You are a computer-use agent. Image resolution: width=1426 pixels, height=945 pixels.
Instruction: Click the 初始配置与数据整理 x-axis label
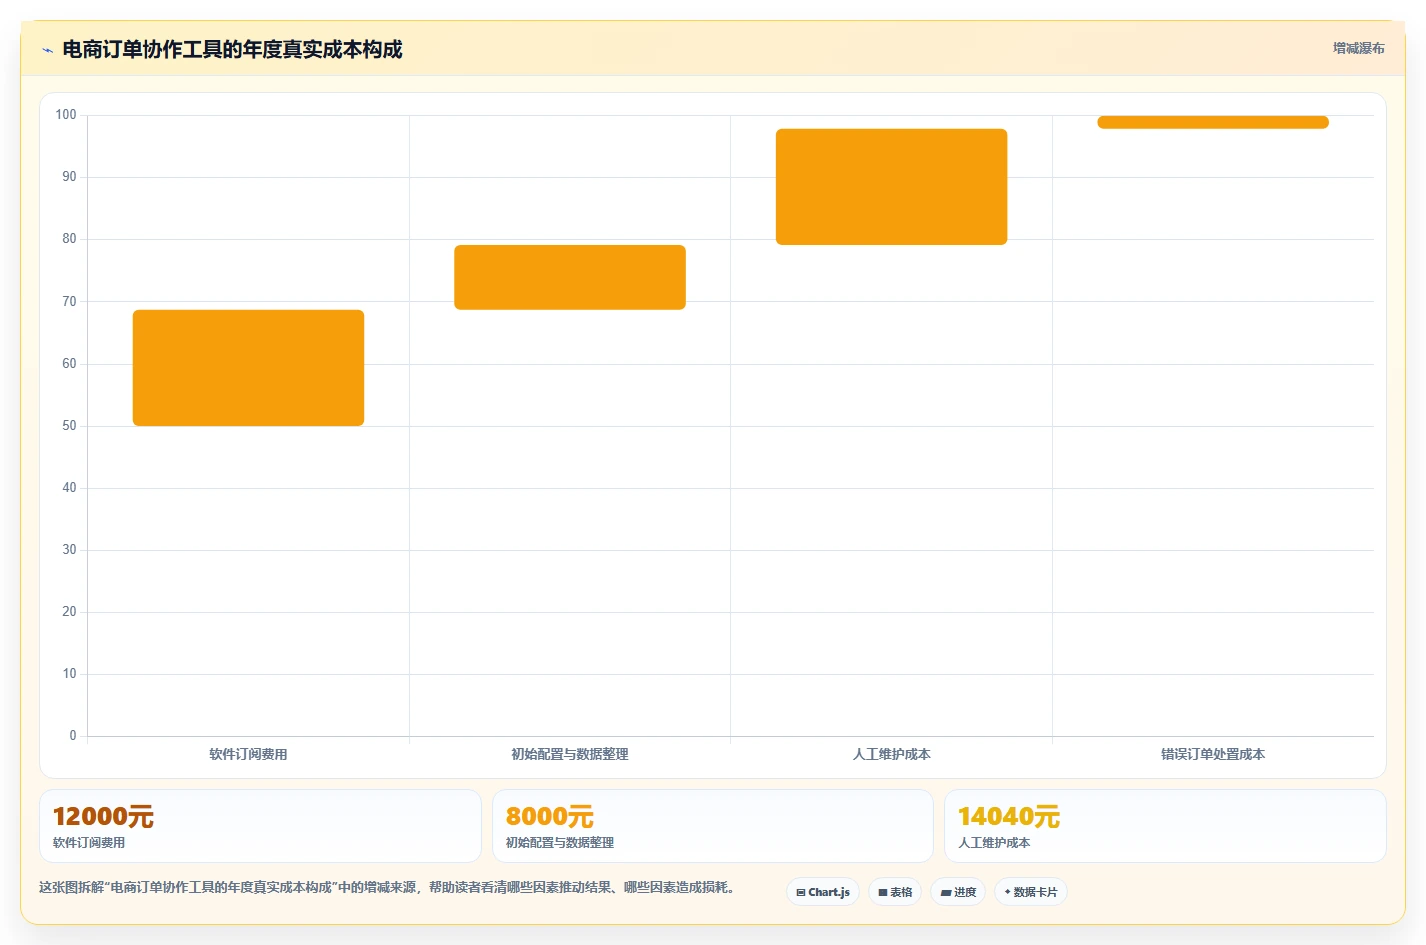pyautogui.click(x=570, y=754)
